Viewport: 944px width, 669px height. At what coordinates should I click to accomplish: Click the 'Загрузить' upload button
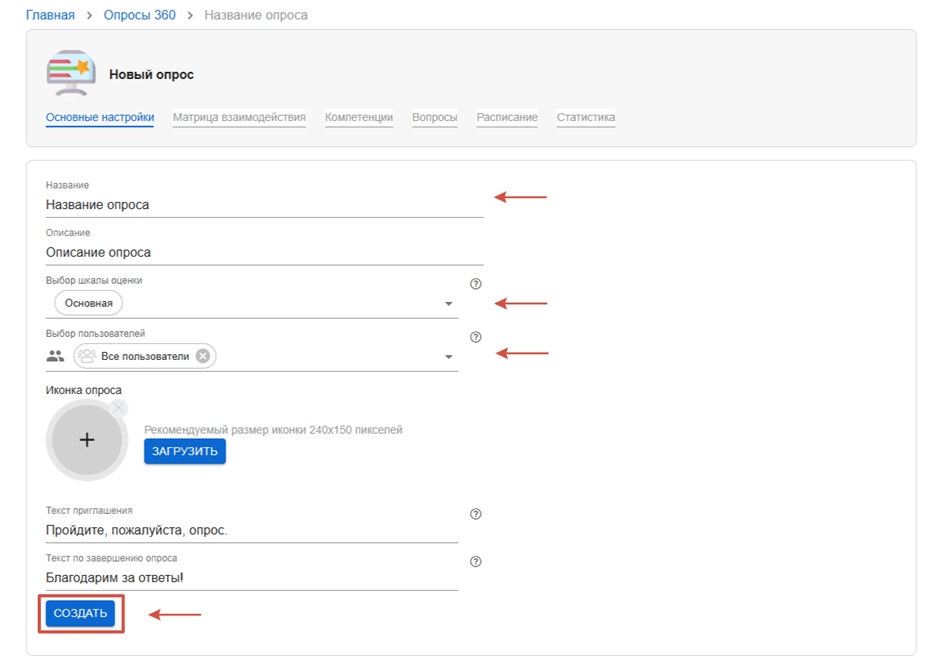pyautogui.click(x=185, y=451)
